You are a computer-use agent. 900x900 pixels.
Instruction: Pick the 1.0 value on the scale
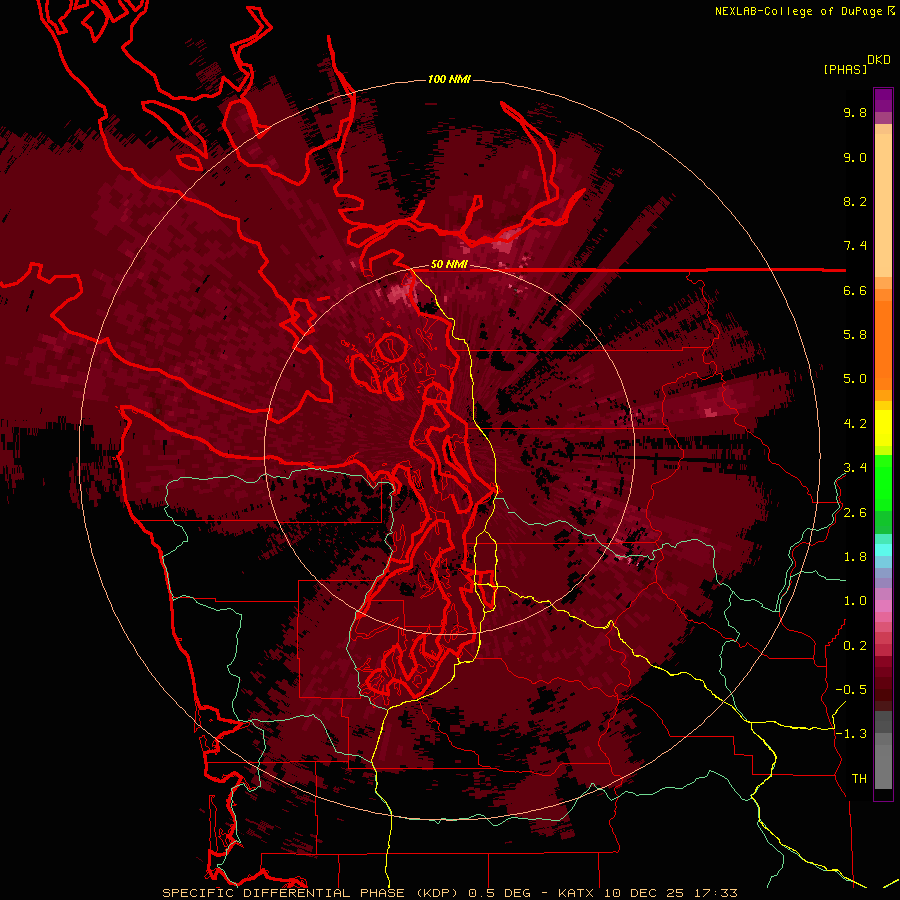(855, 601)
